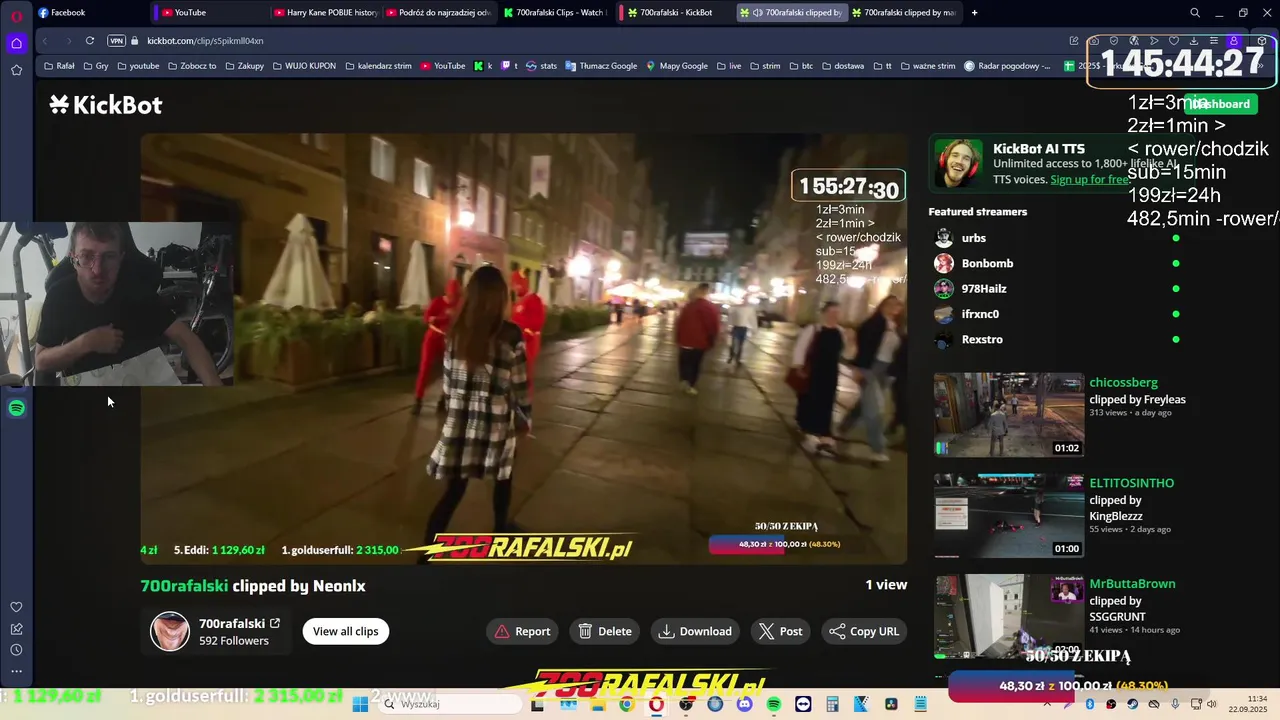Switch to the Facebook tab
The height and width of the screenshot is (720, 1280).
point(90,13)
